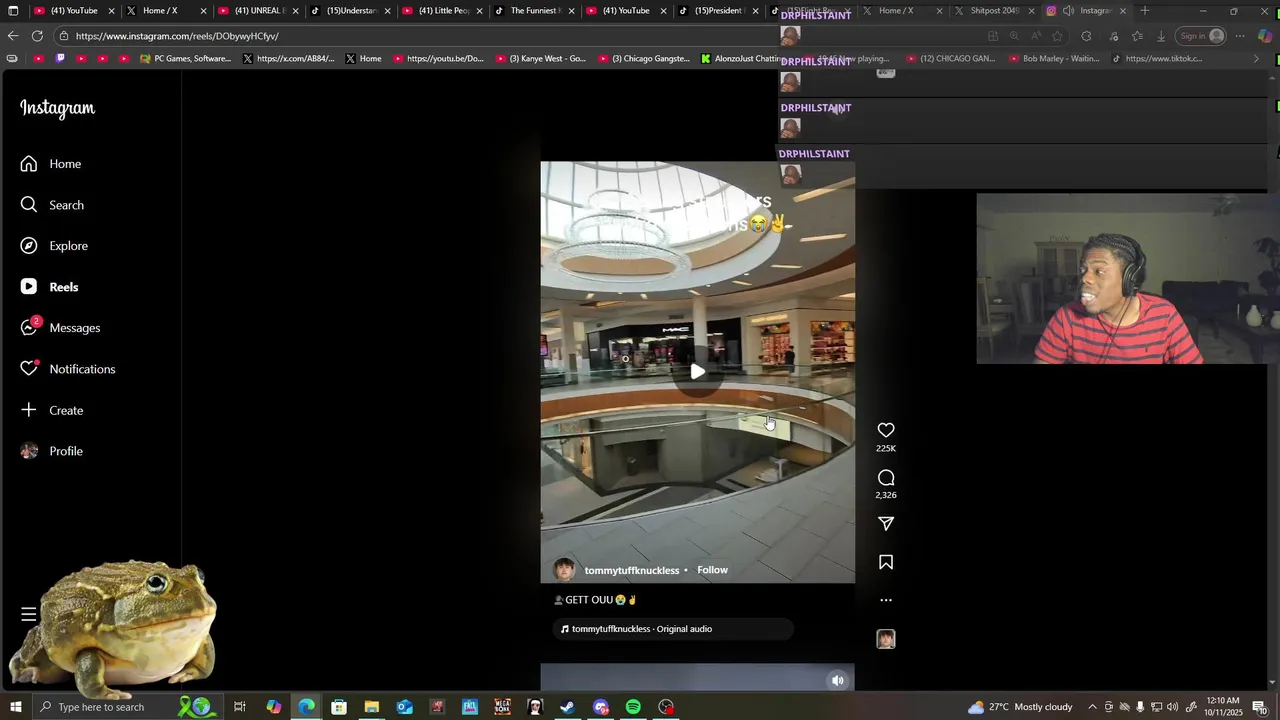1280x720 pixels.
Task: Open Windows Start menu
Action: coord(15,707)
